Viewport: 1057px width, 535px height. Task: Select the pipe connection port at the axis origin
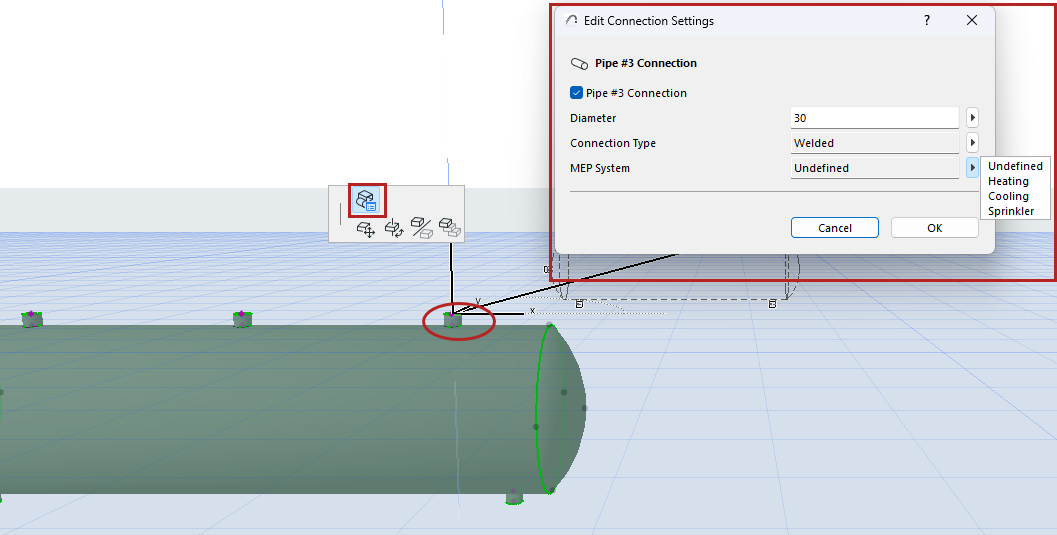click(453, 320)
